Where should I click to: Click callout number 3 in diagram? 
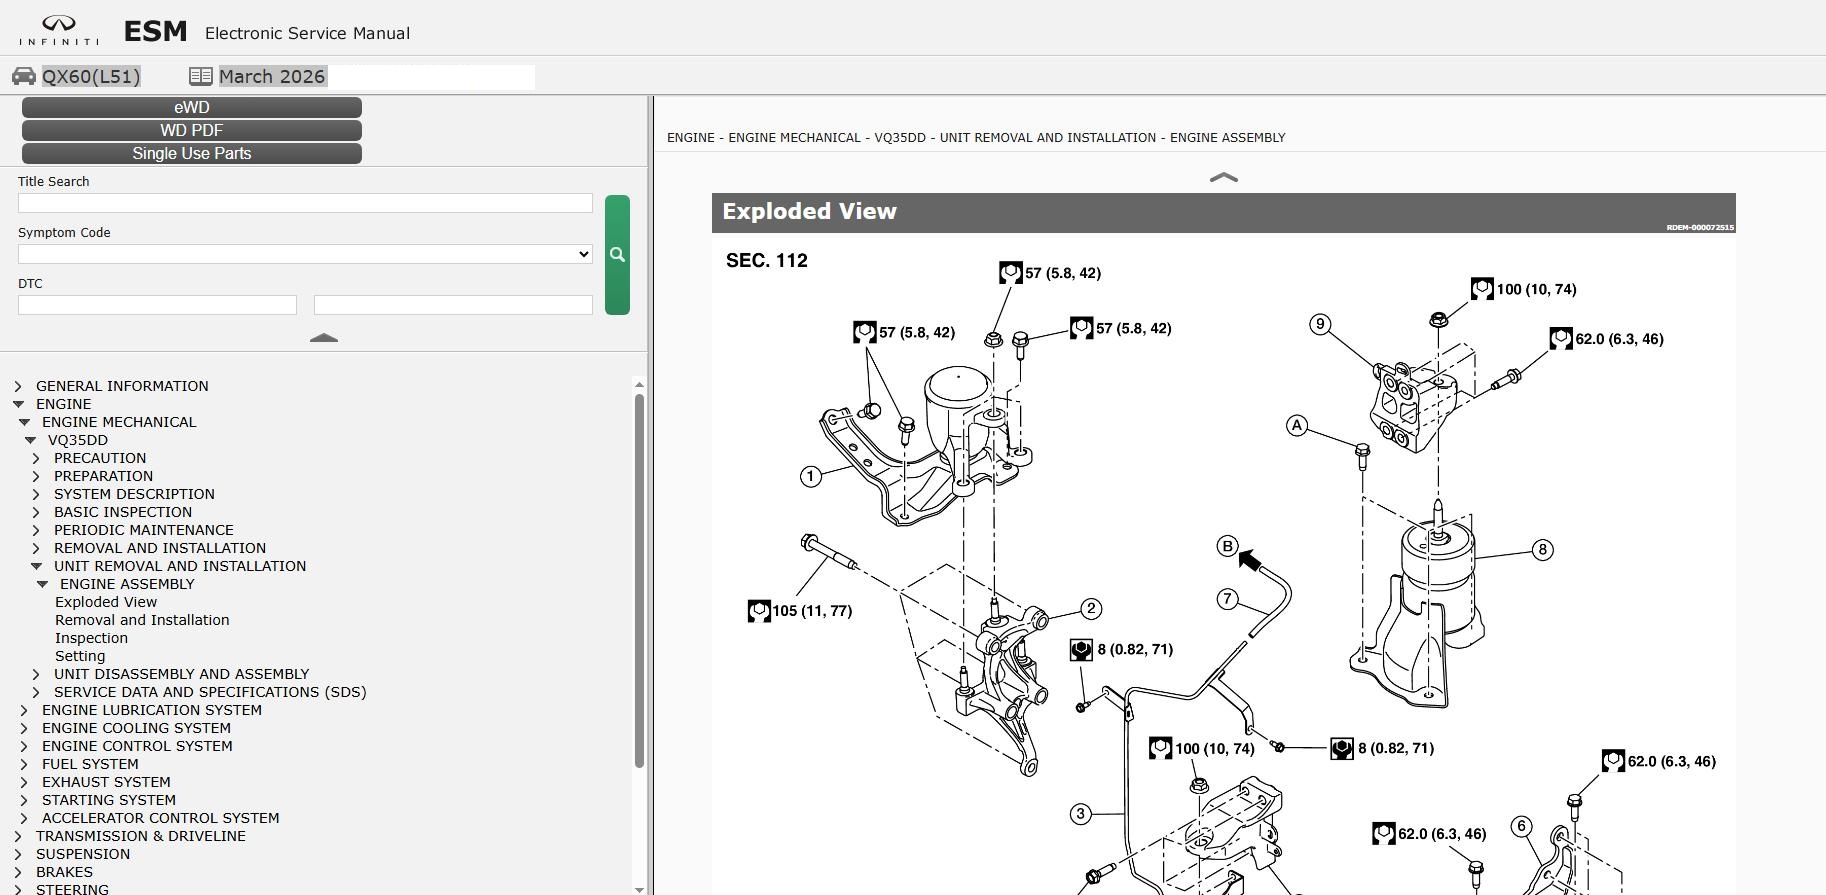[x=1080, y=814]
